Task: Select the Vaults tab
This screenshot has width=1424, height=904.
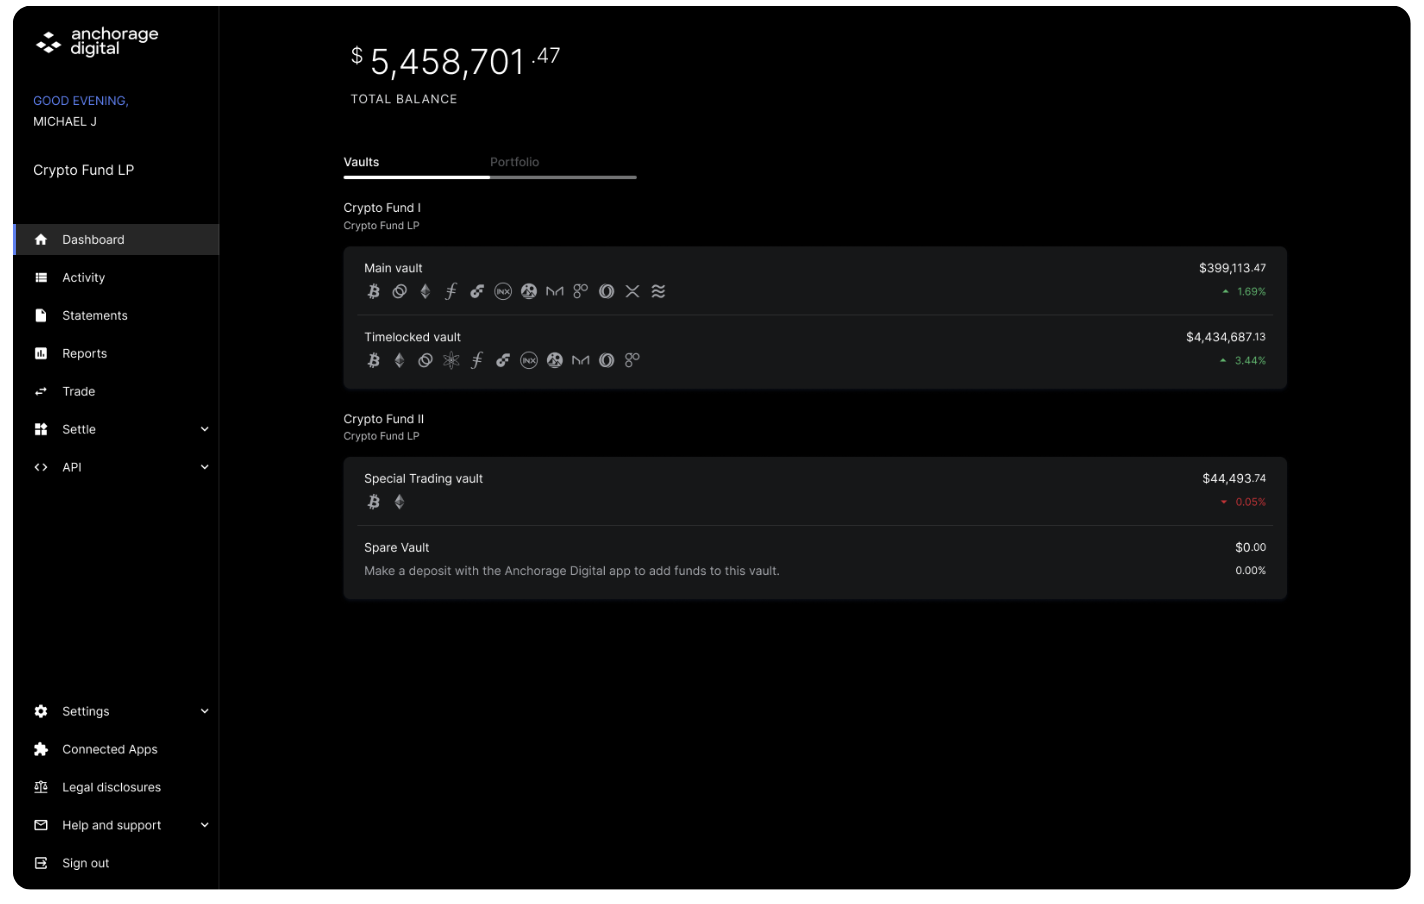Action: pos(361,162)
